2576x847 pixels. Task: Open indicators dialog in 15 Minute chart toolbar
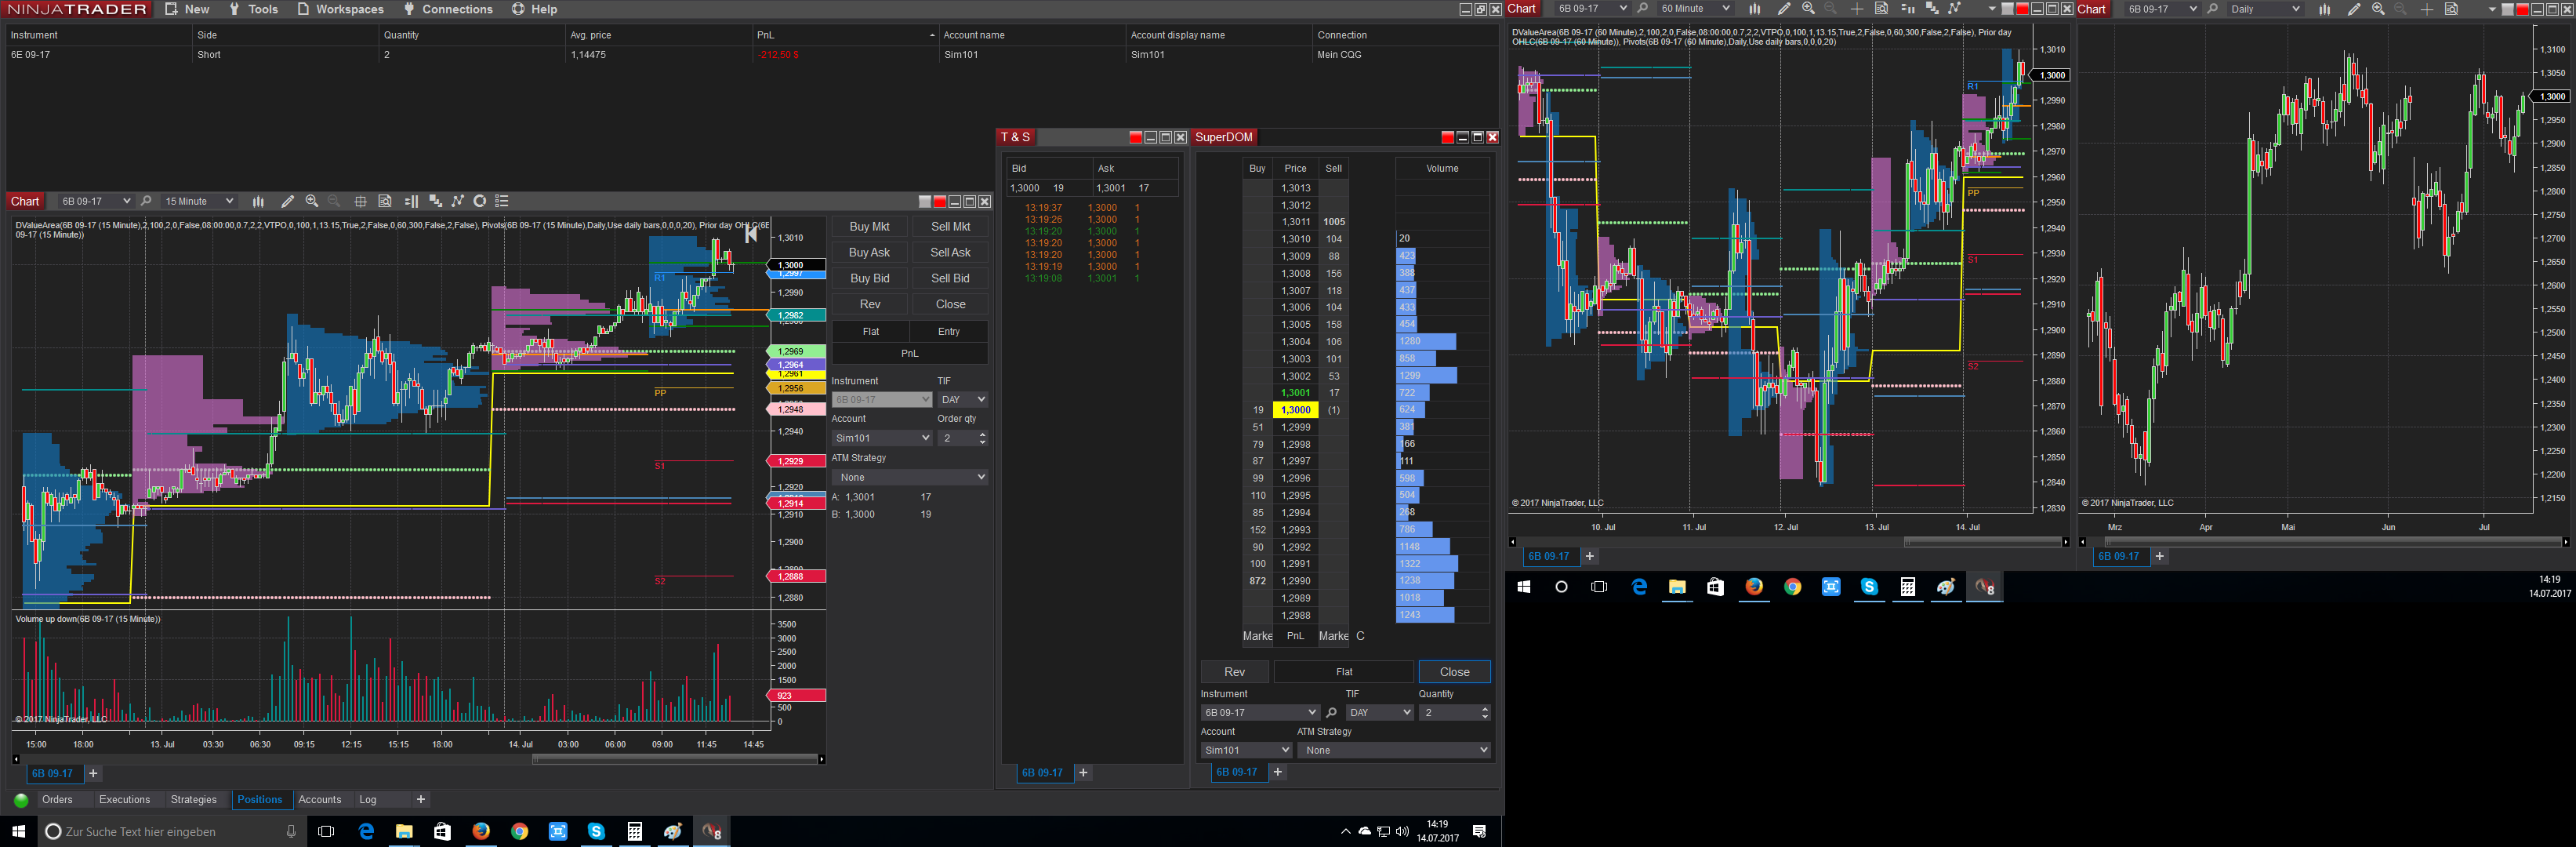coord(435,201)
